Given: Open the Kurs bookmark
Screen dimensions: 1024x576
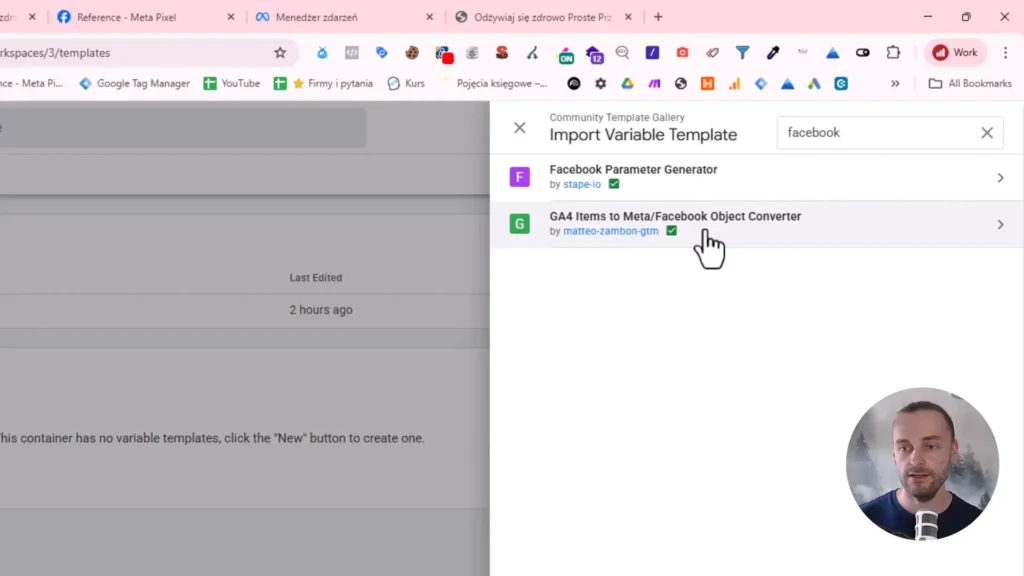Looking at the screenshot, I should tap(406, 84).
